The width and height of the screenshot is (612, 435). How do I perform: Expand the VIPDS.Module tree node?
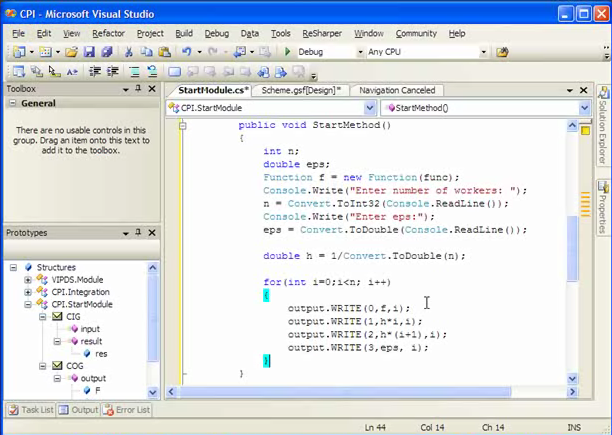coord(28,280)
